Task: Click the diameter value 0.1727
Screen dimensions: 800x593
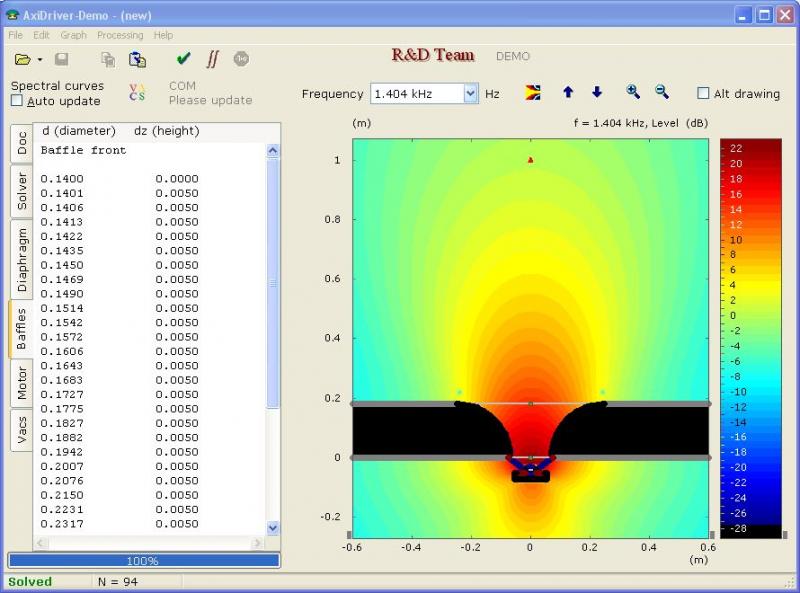Action: click(x=62, y=394)
